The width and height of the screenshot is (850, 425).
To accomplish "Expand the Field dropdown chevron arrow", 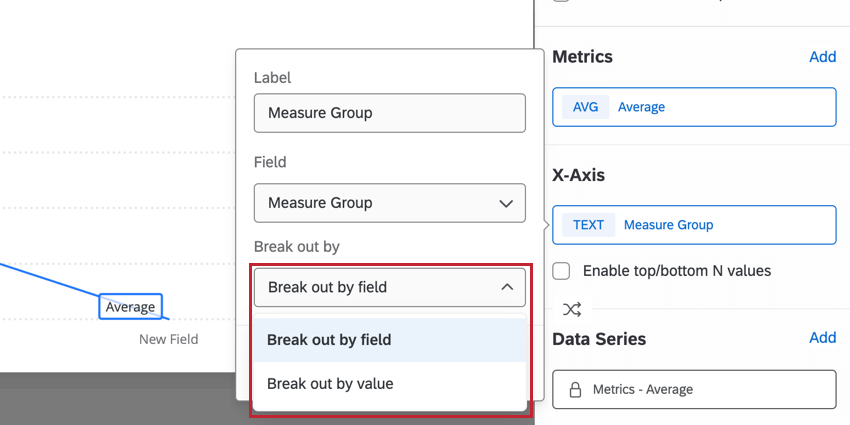I will click(506, 203).
